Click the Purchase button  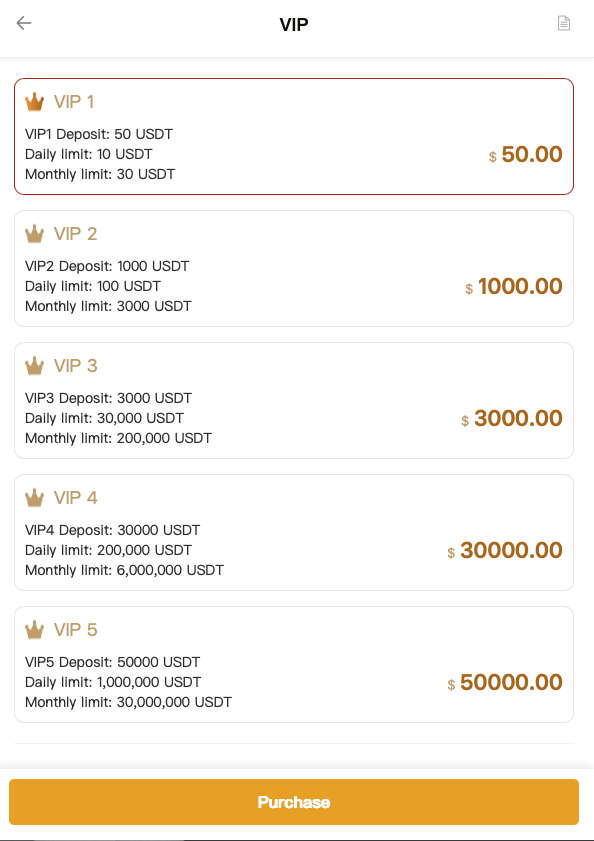[x=294, y=802]
